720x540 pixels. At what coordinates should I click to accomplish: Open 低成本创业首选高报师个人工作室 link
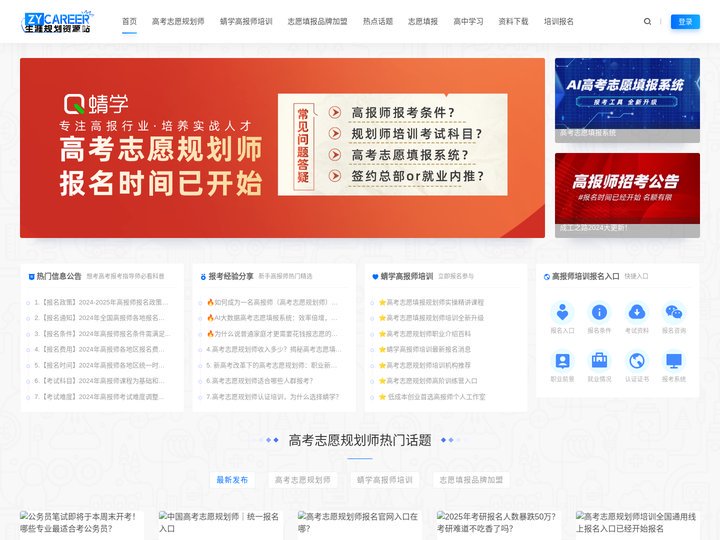[432, 397]
